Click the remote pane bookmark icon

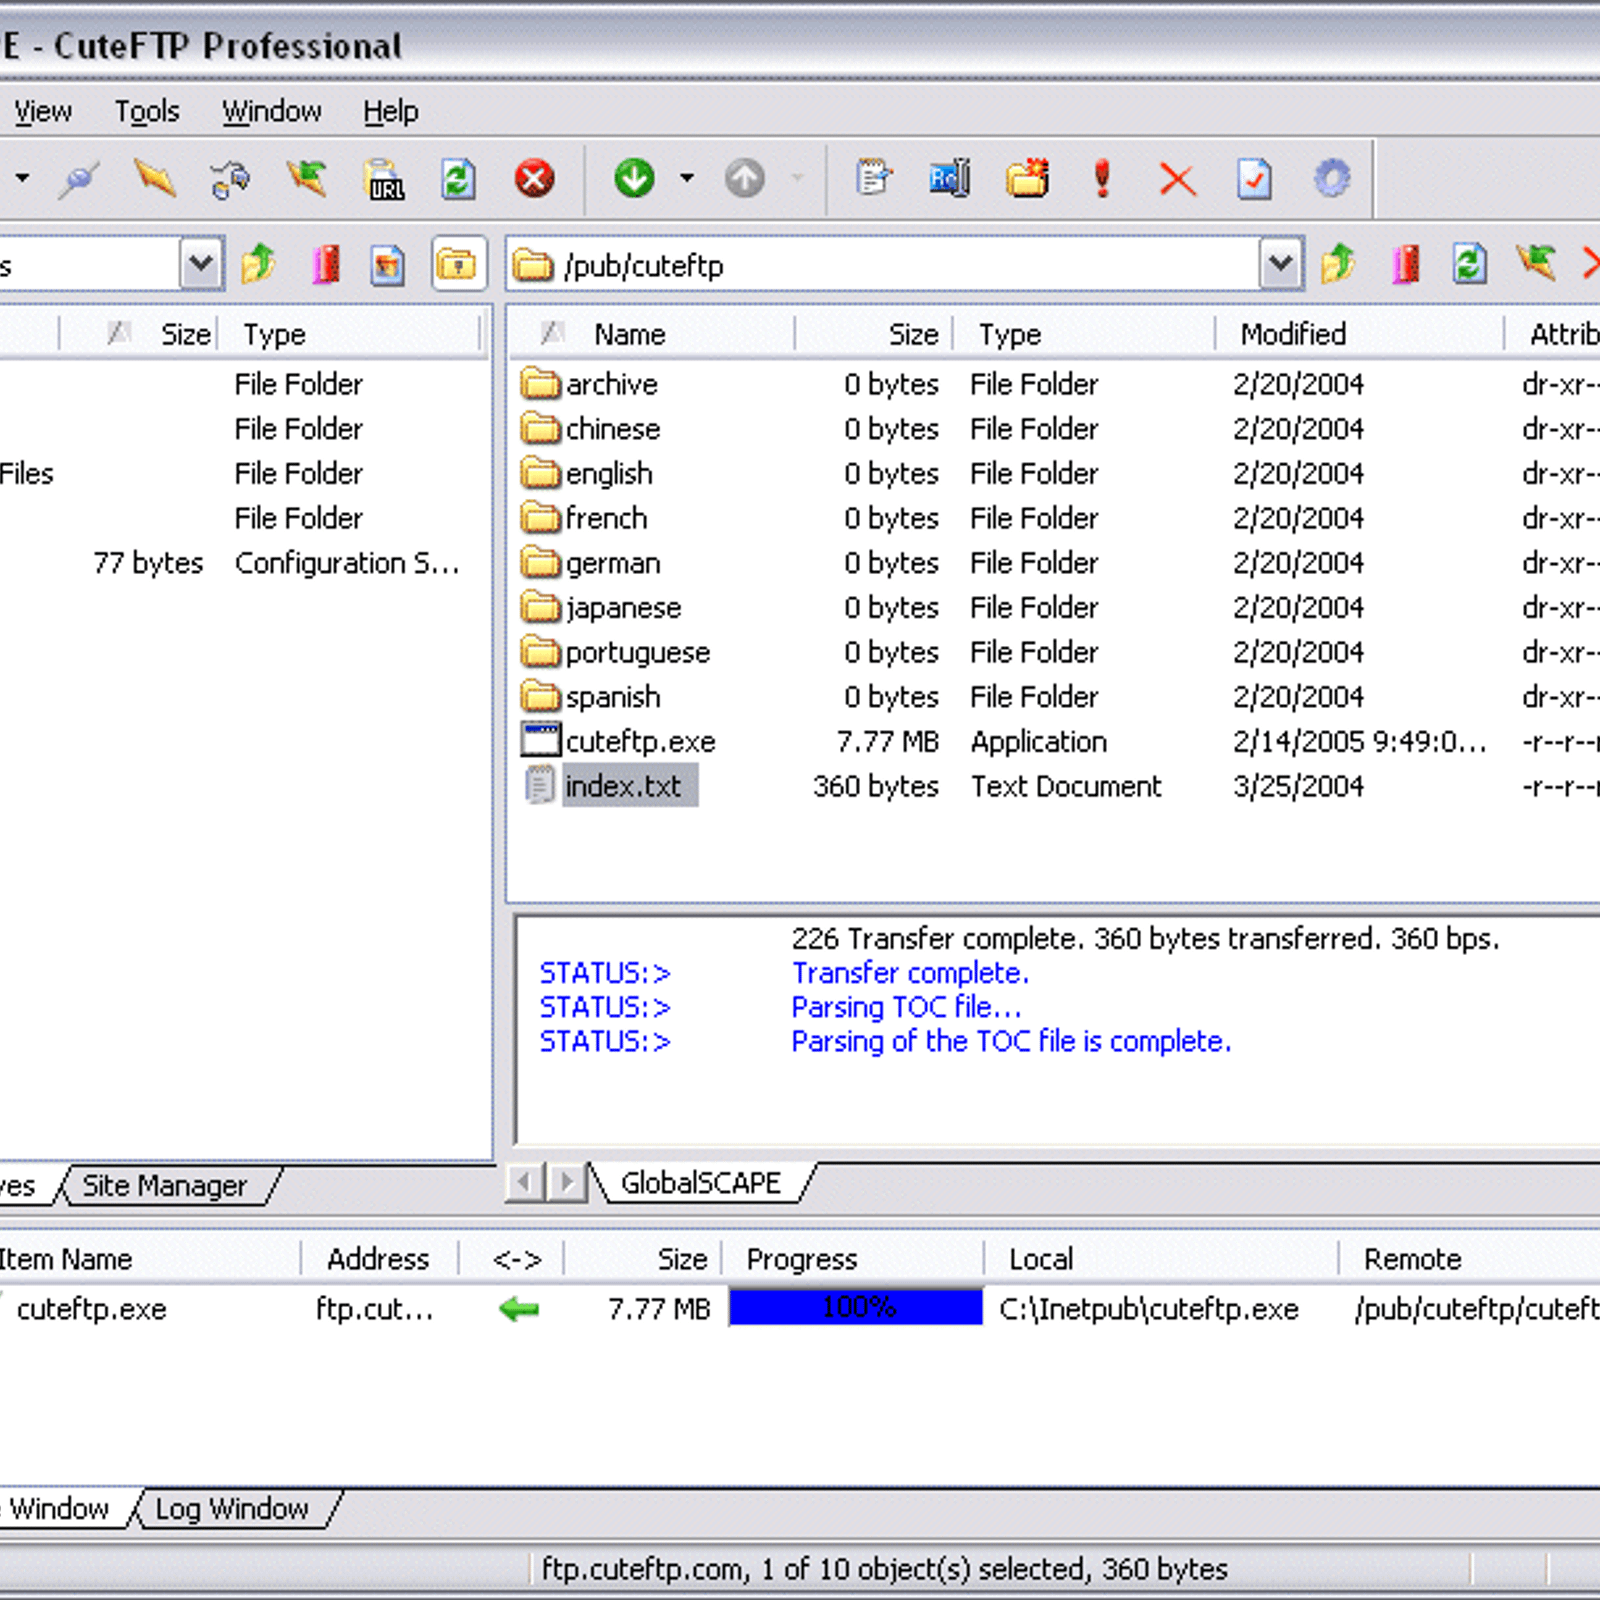1406,265
